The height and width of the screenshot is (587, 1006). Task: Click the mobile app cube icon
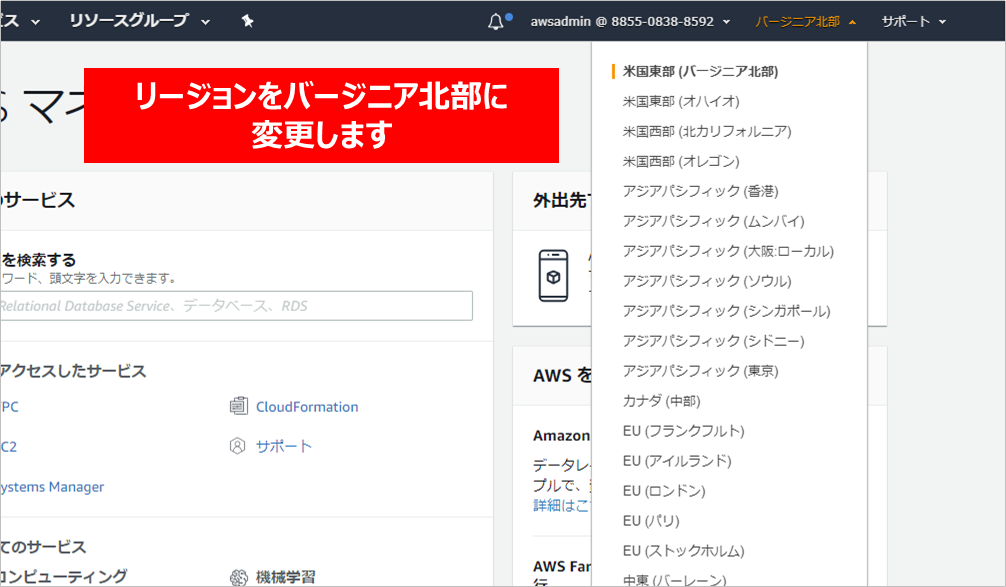(553, 275)
